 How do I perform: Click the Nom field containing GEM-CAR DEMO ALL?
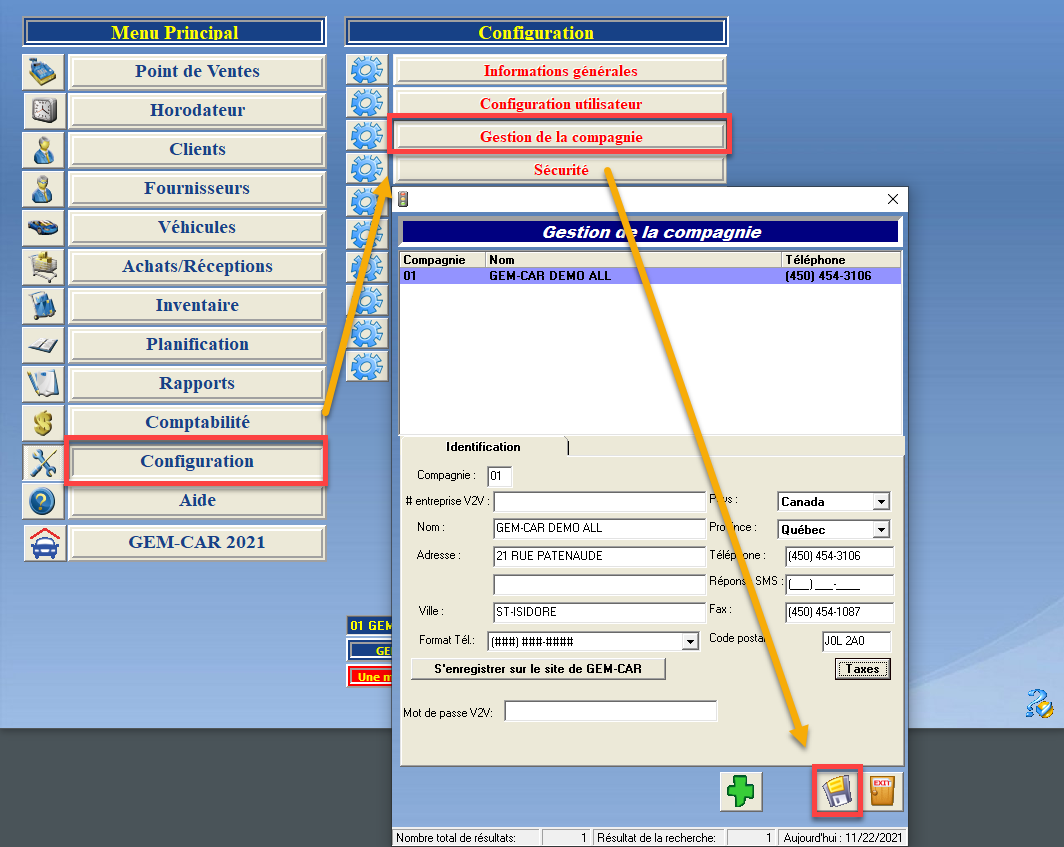599,528
